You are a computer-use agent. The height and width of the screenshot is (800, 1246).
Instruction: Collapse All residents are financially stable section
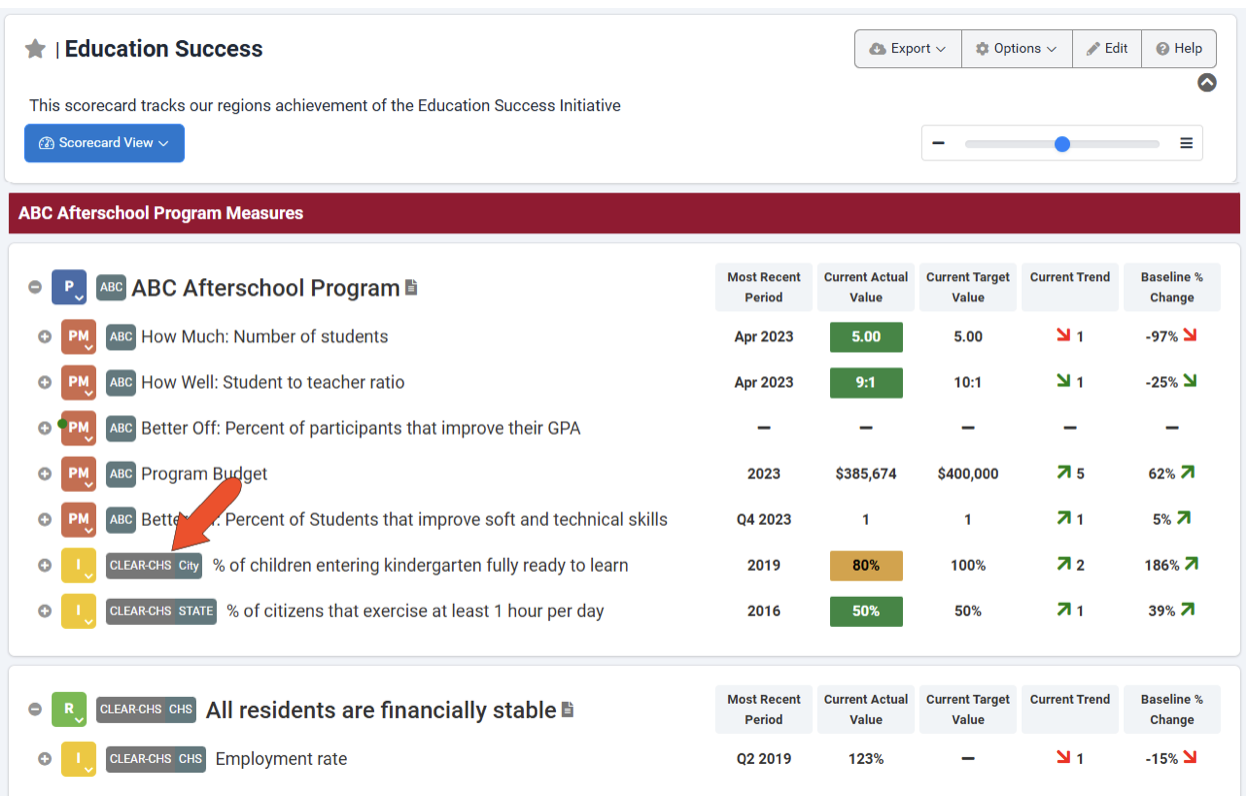pos(35,710)
